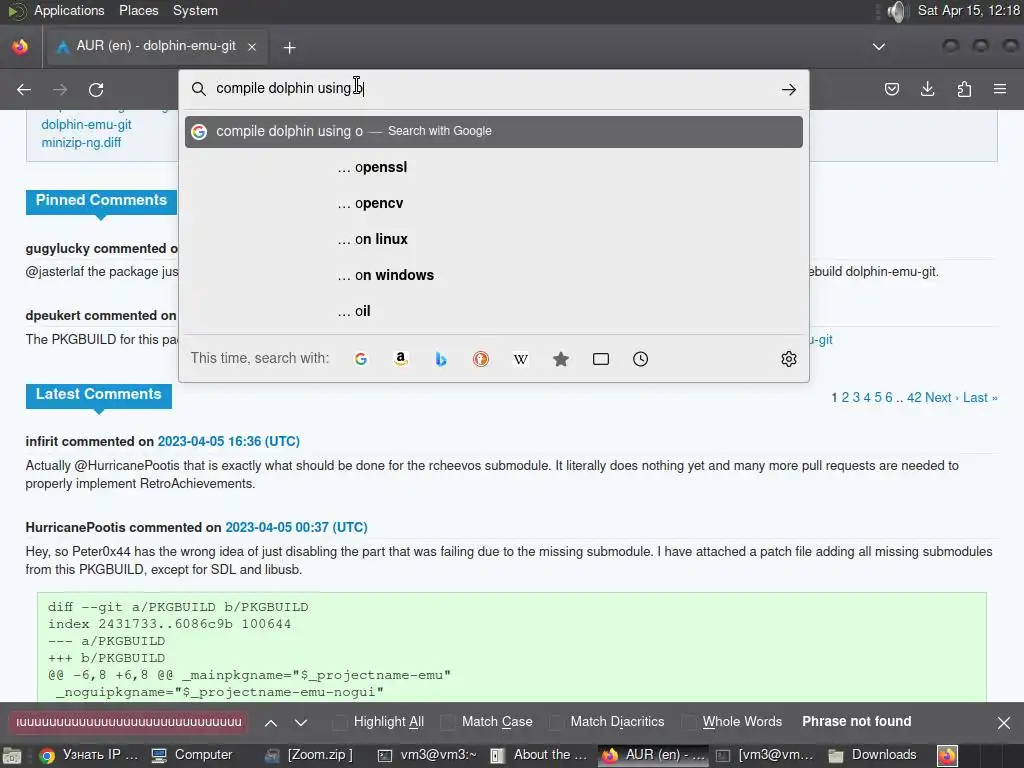This screenshot has height=768, width=1024.
Task: Open the dolphin-emu-git source link
Action: [x=86, y=124]
